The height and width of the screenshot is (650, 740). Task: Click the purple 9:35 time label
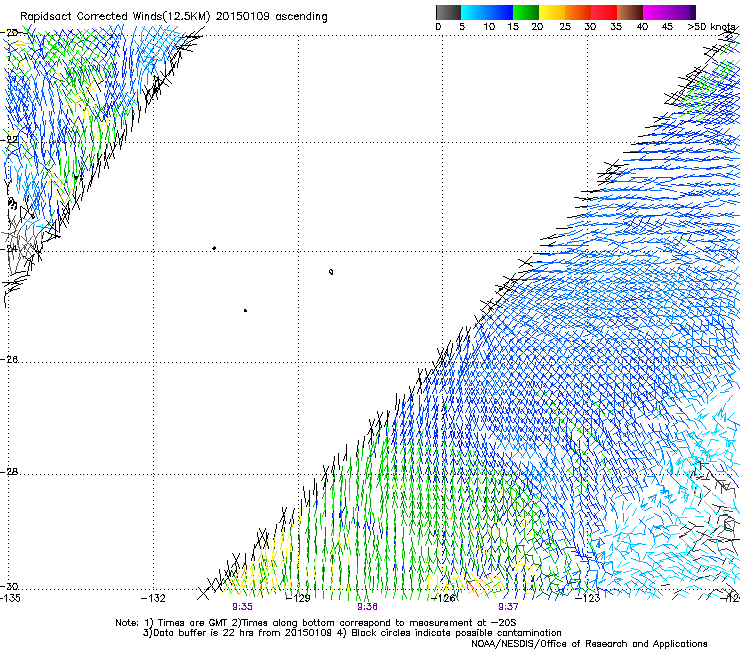tap(242, 607)
